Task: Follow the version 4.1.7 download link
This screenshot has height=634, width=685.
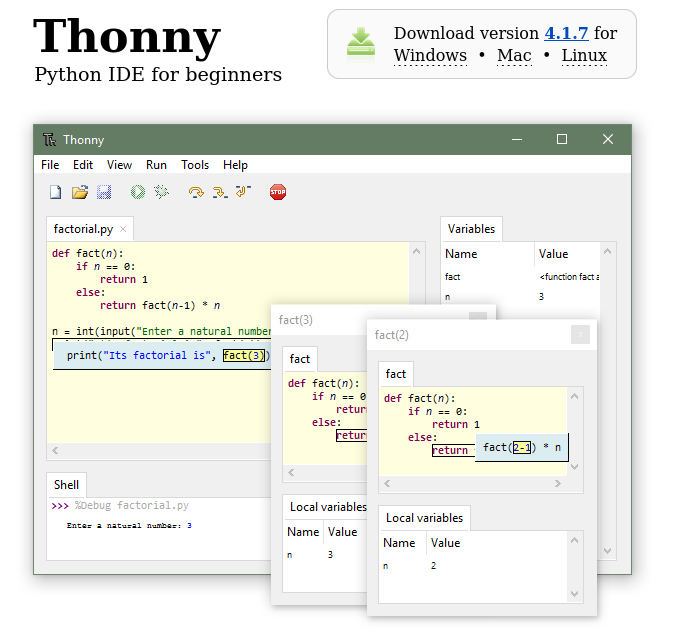Action: pyautogui.click(x=567, y=33)
